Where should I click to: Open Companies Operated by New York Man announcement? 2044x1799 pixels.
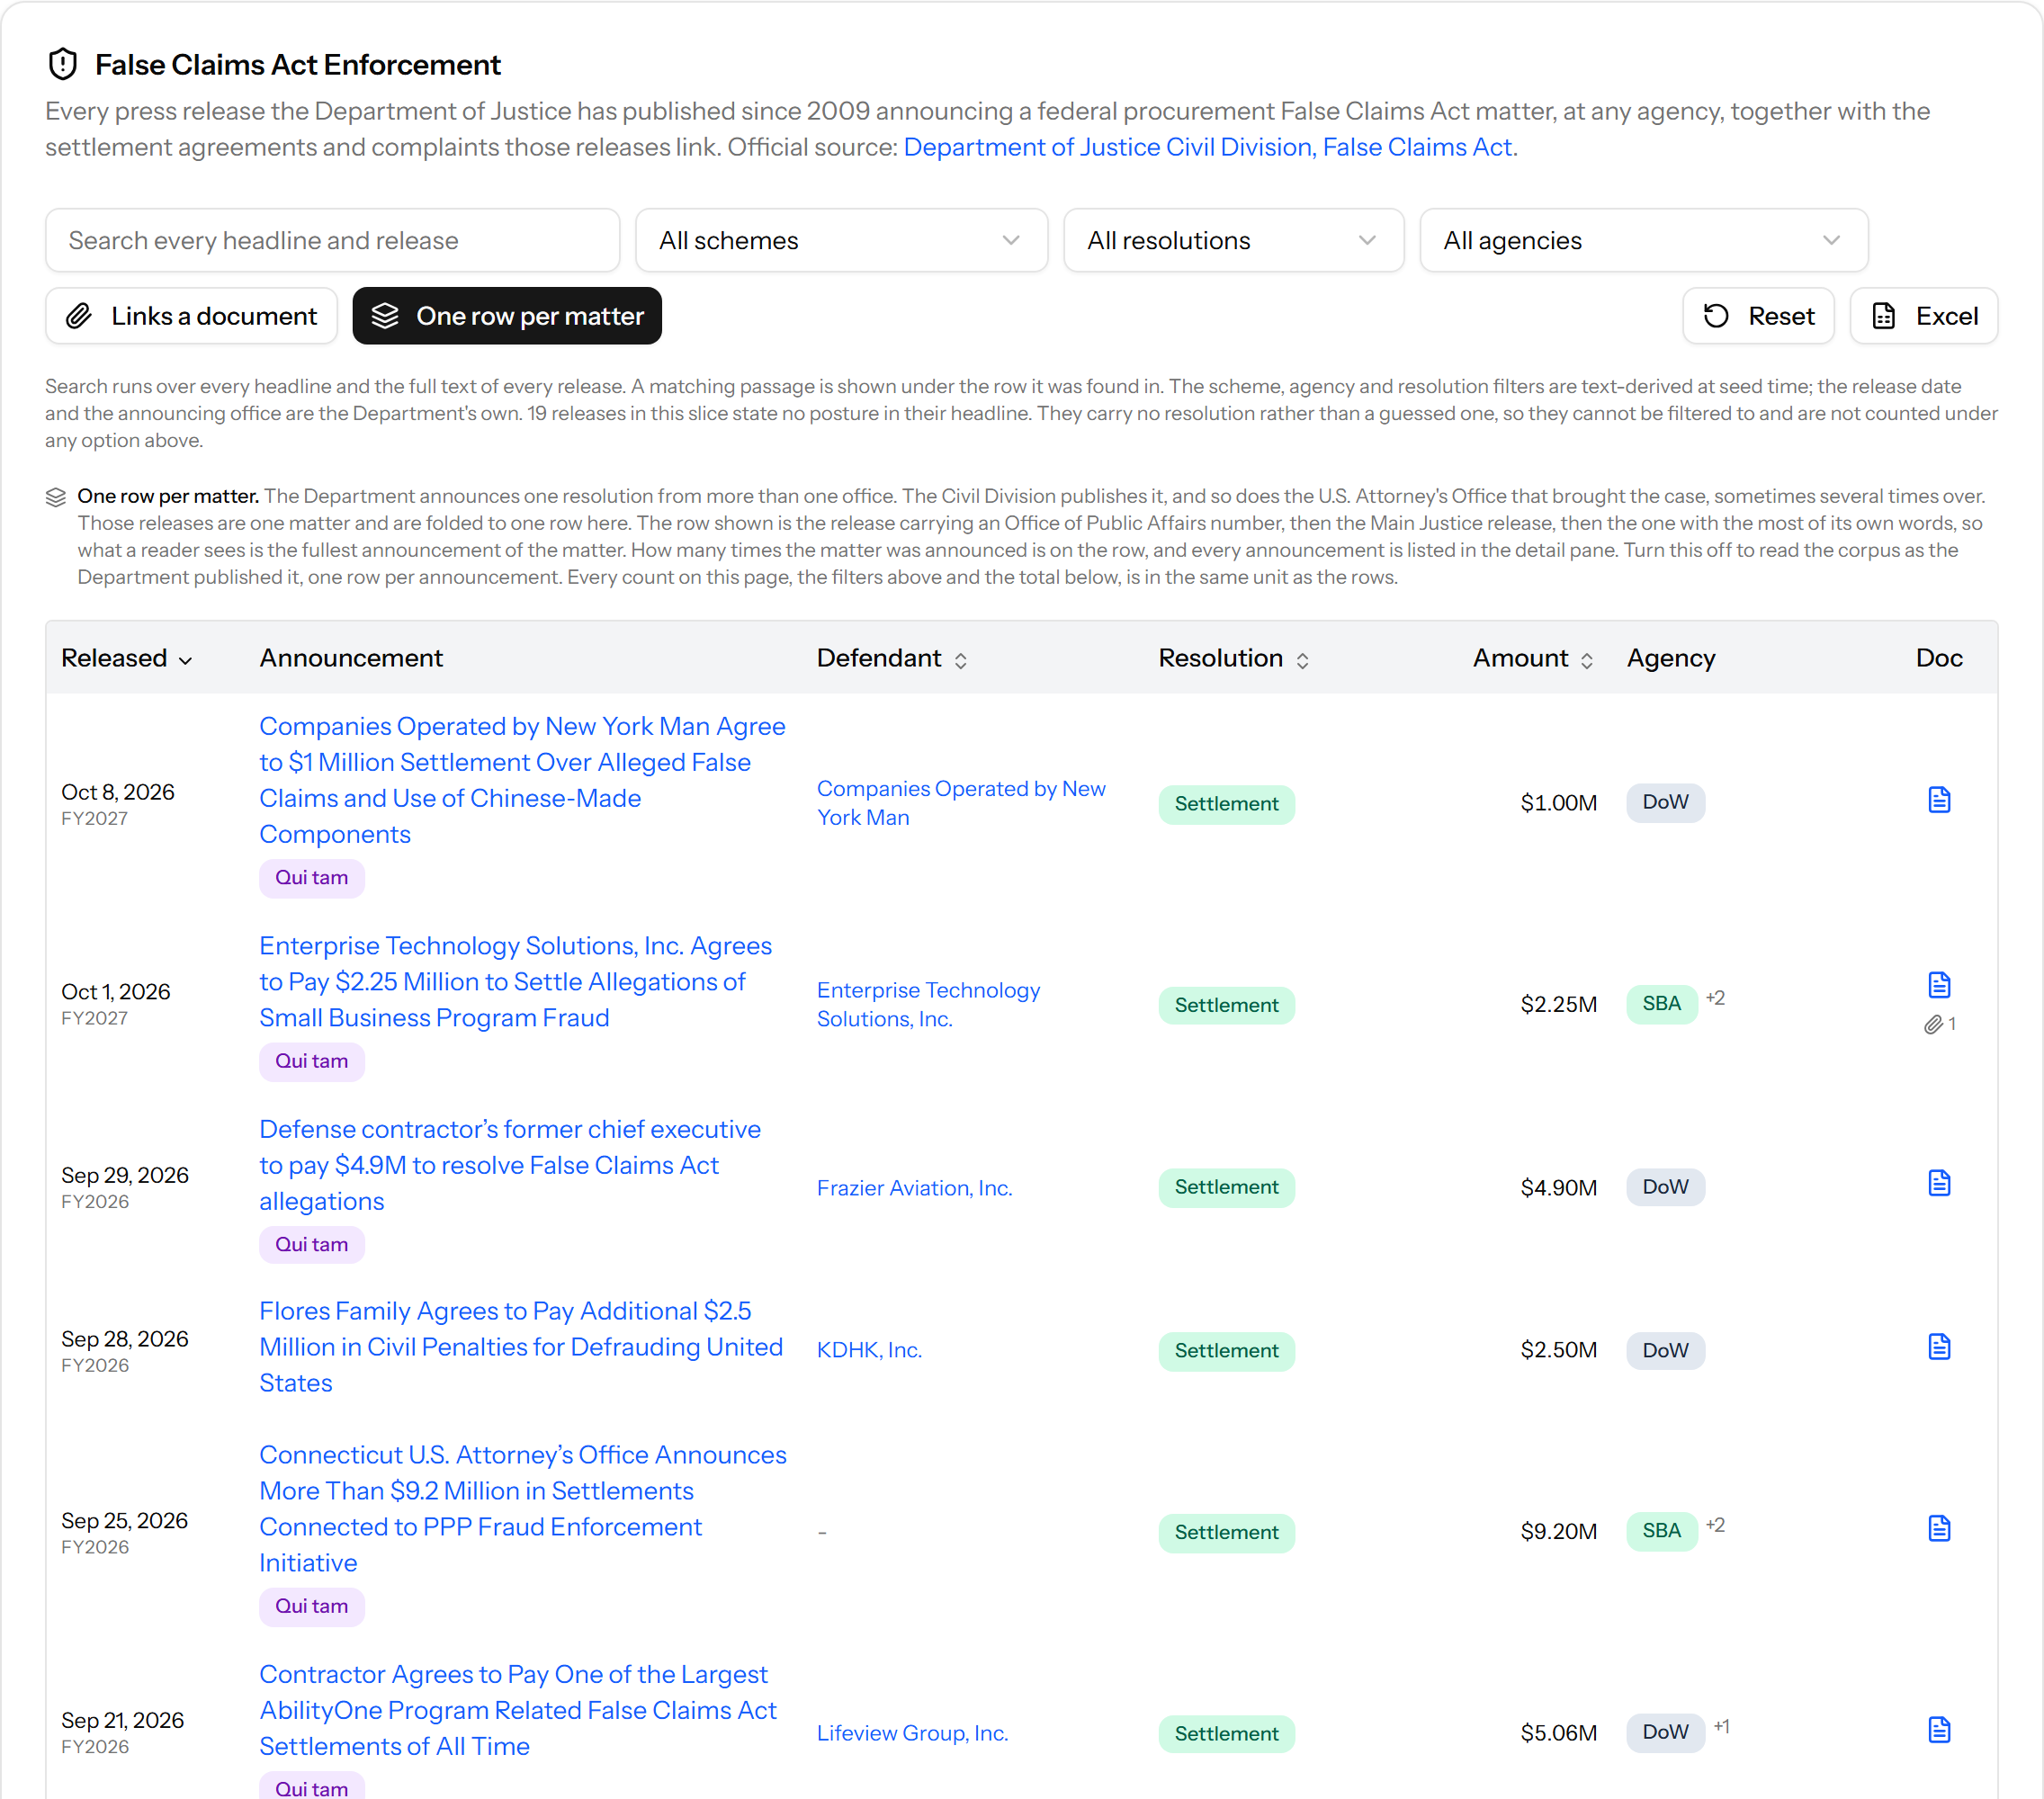(522, 780)
